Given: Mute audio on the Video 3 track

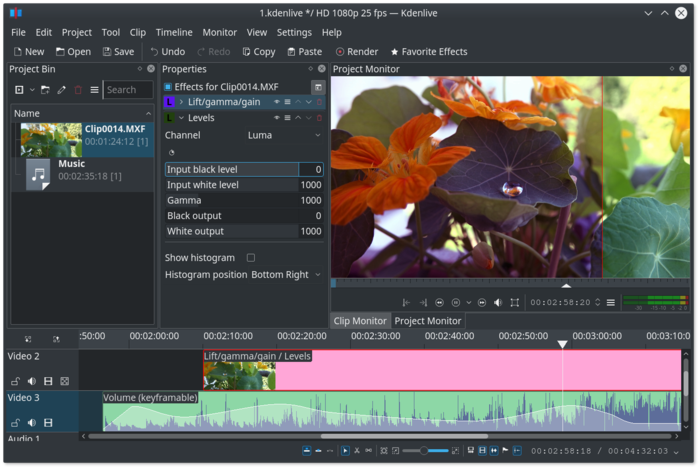Looking at the screenshot, I should coord(32,423).
